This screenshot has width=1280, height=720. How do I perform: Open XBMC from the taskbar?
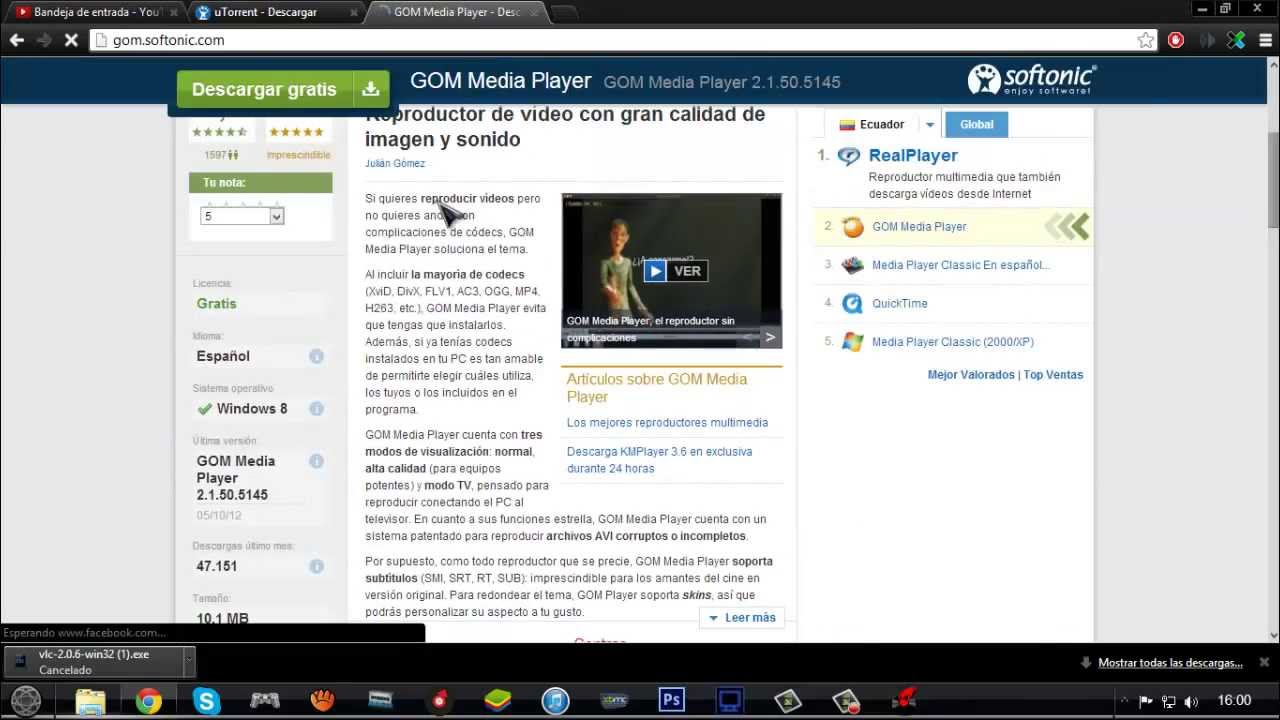614,701
